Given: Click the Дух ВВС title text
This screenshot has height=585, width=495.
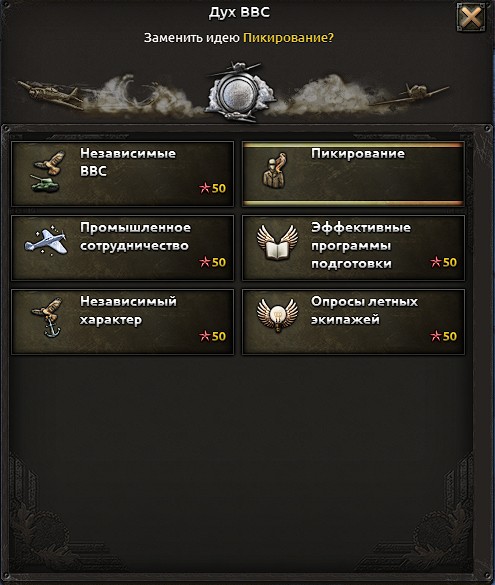Looking at the screenshot, I should 239,12.
